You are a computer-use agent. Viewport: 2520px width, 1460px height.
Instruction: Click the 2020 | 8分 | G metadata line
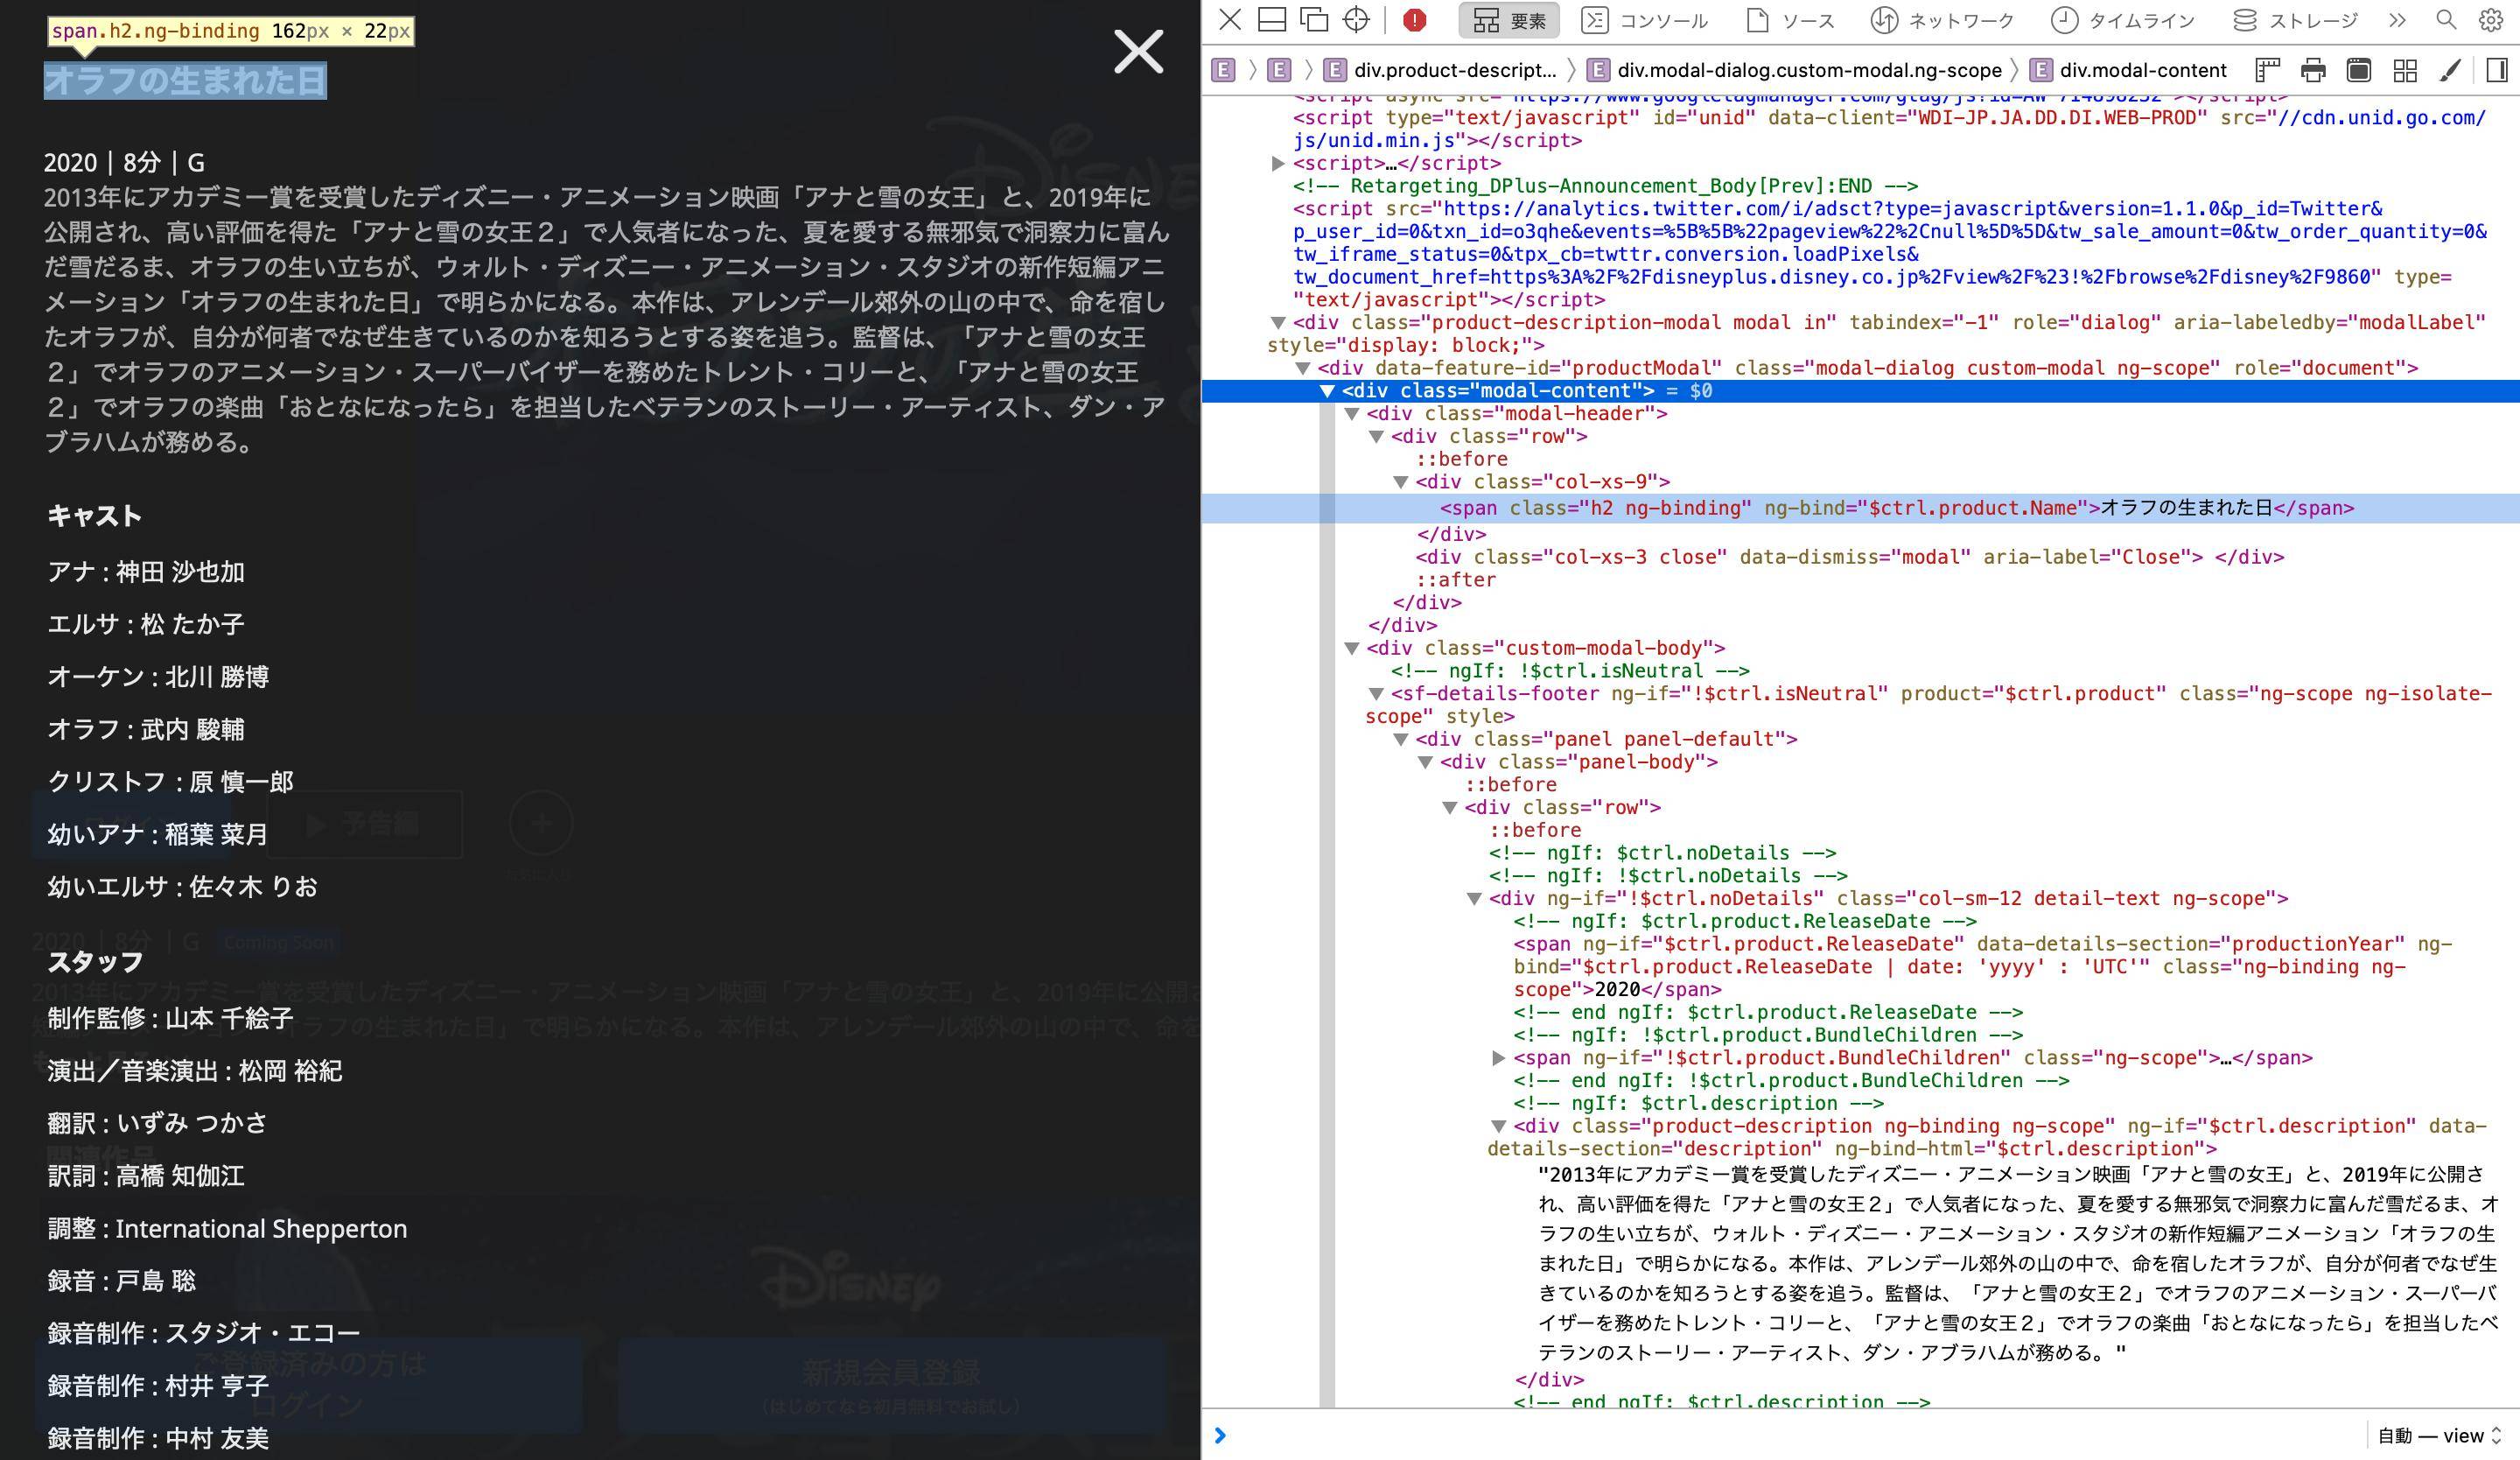click(x=124, y=163)
